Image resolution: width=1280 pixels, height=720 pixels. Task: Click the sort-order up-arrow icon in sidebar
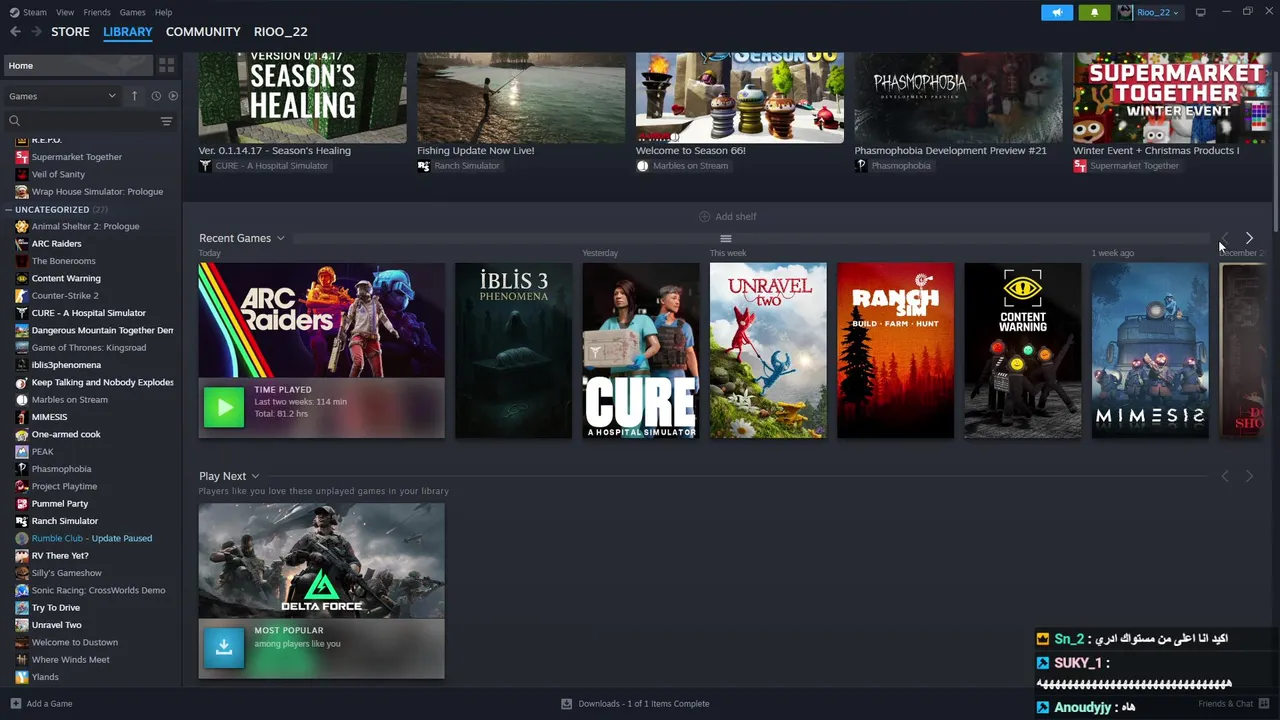click(134, 96)
